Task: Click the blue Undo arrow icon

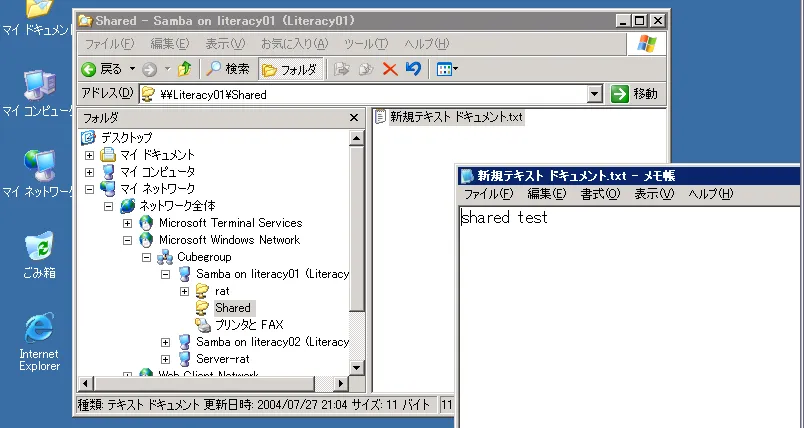Action: pos(413,69)
